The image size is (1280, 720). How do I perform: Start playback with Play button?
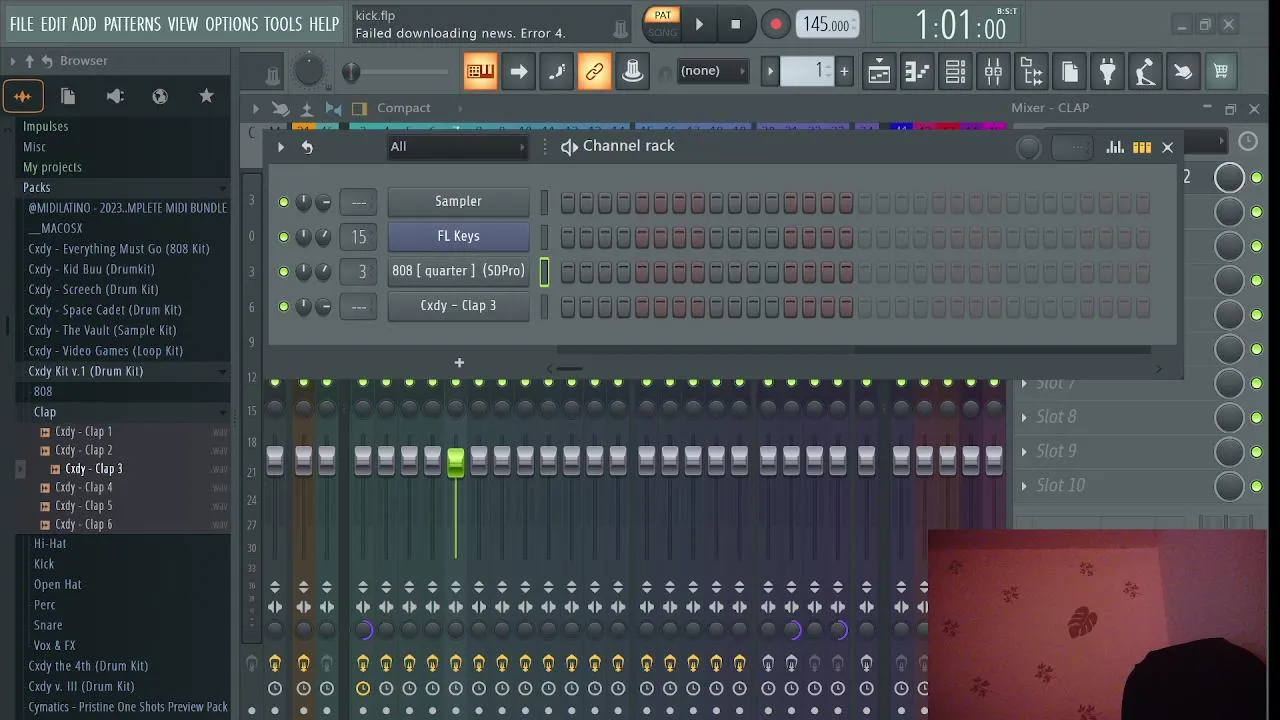(x=699, y=25)
